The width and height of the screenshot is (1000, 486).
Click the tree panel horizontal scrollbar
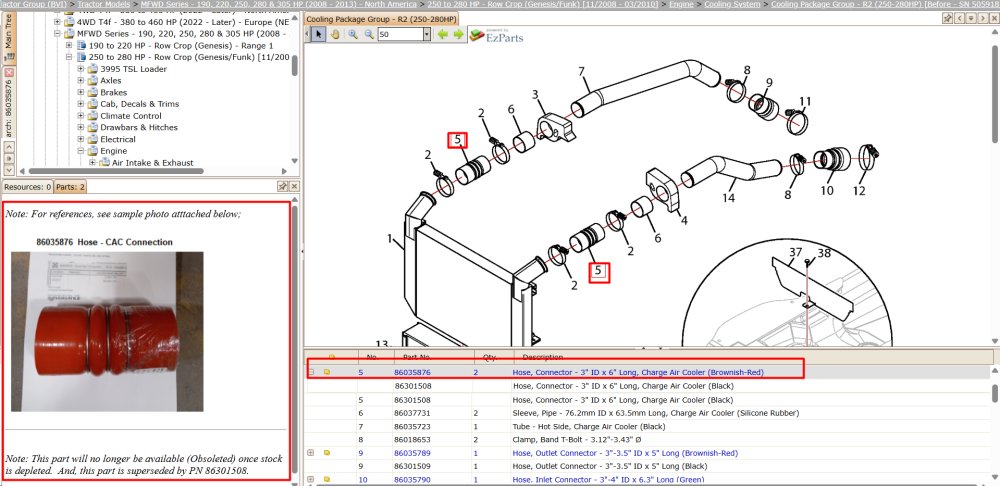(115, 171)
